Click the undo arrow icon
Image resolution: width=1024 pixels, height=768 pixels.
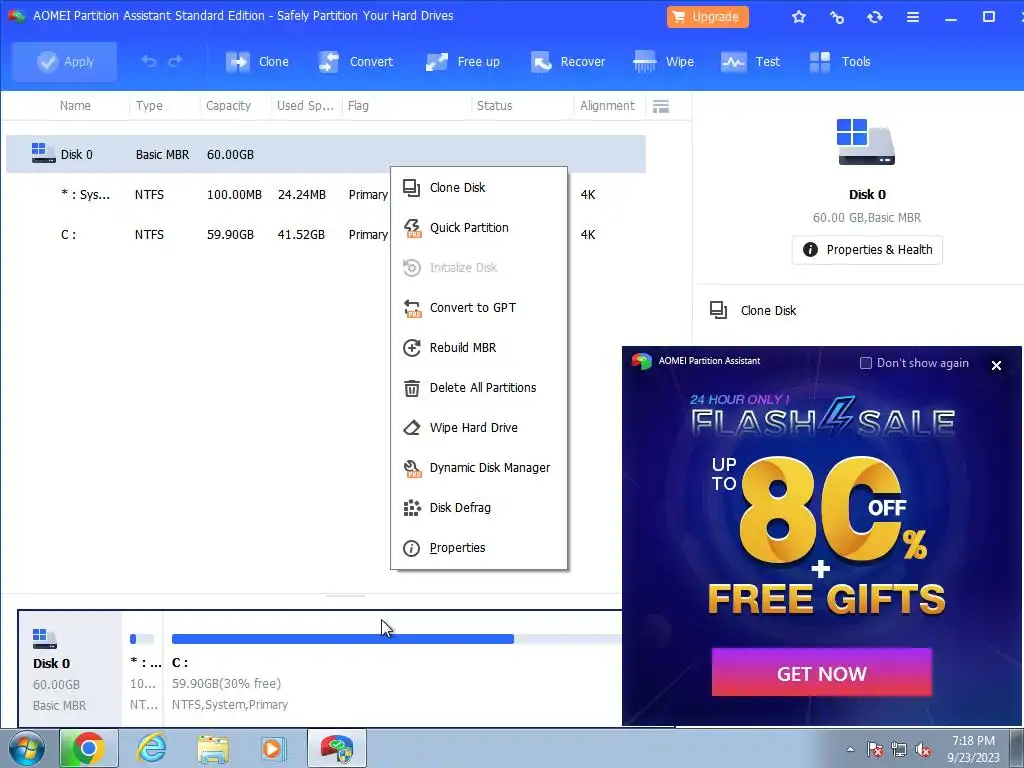pos(149,61)
